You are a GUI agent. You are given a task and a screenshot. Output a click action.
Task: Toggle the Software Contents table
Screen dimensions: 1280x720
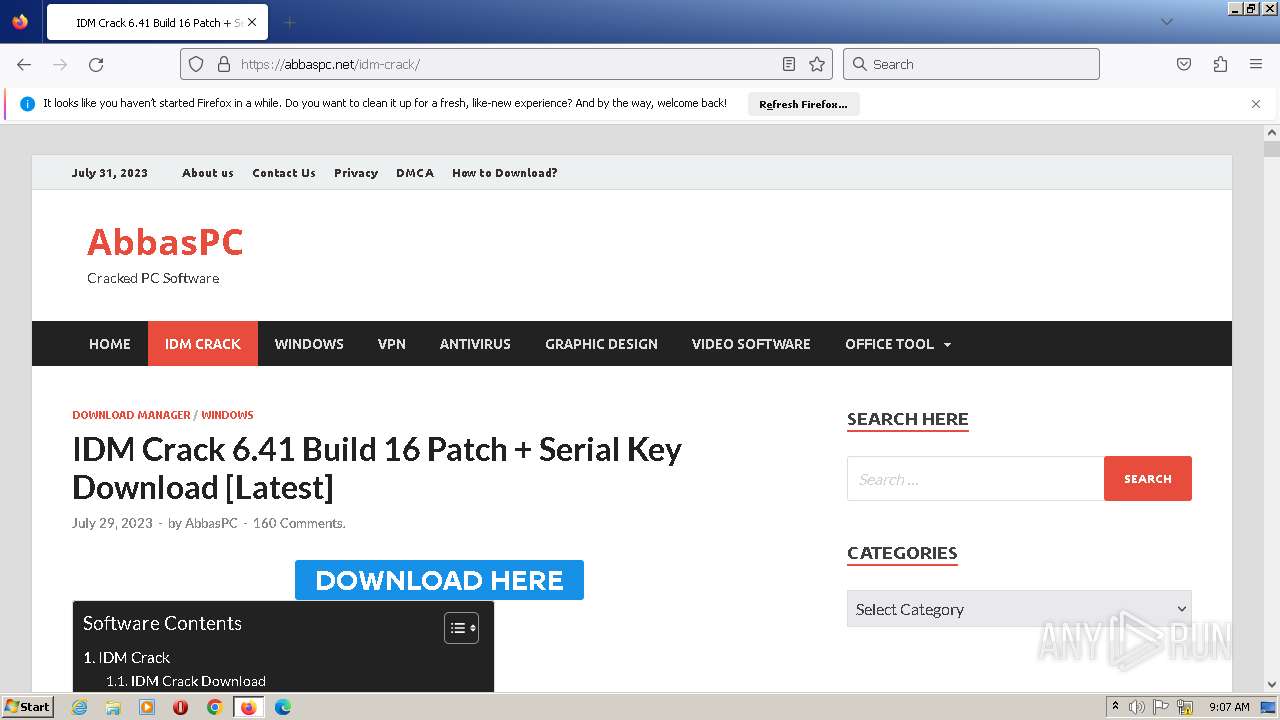[x=461, y=628]
